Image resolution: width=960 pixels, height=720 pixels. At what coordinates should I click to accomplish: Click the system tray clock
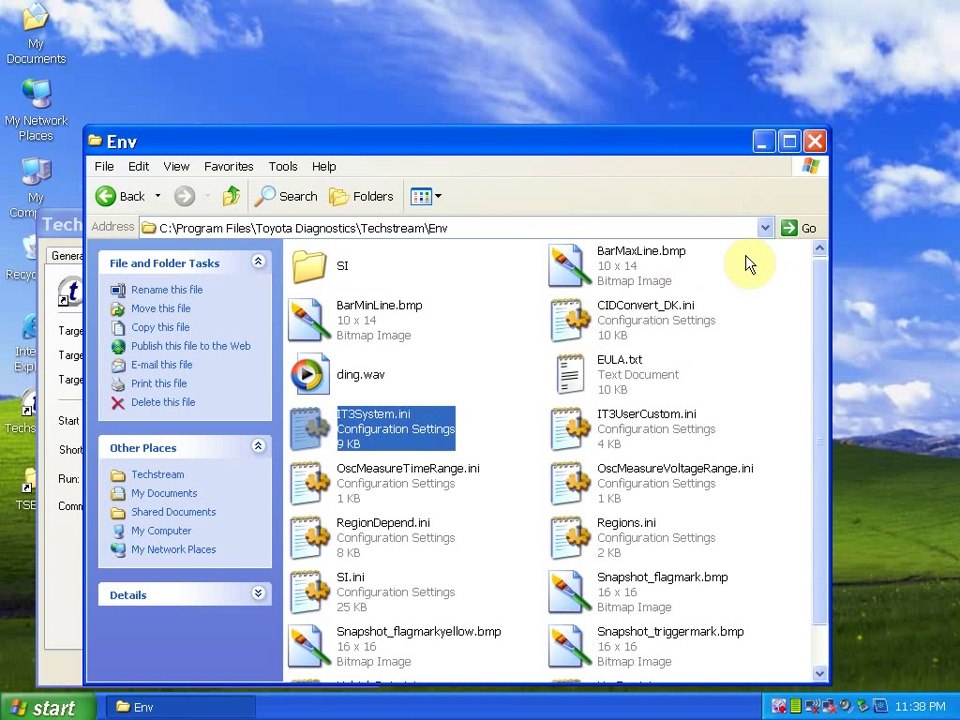pos(920,707)
